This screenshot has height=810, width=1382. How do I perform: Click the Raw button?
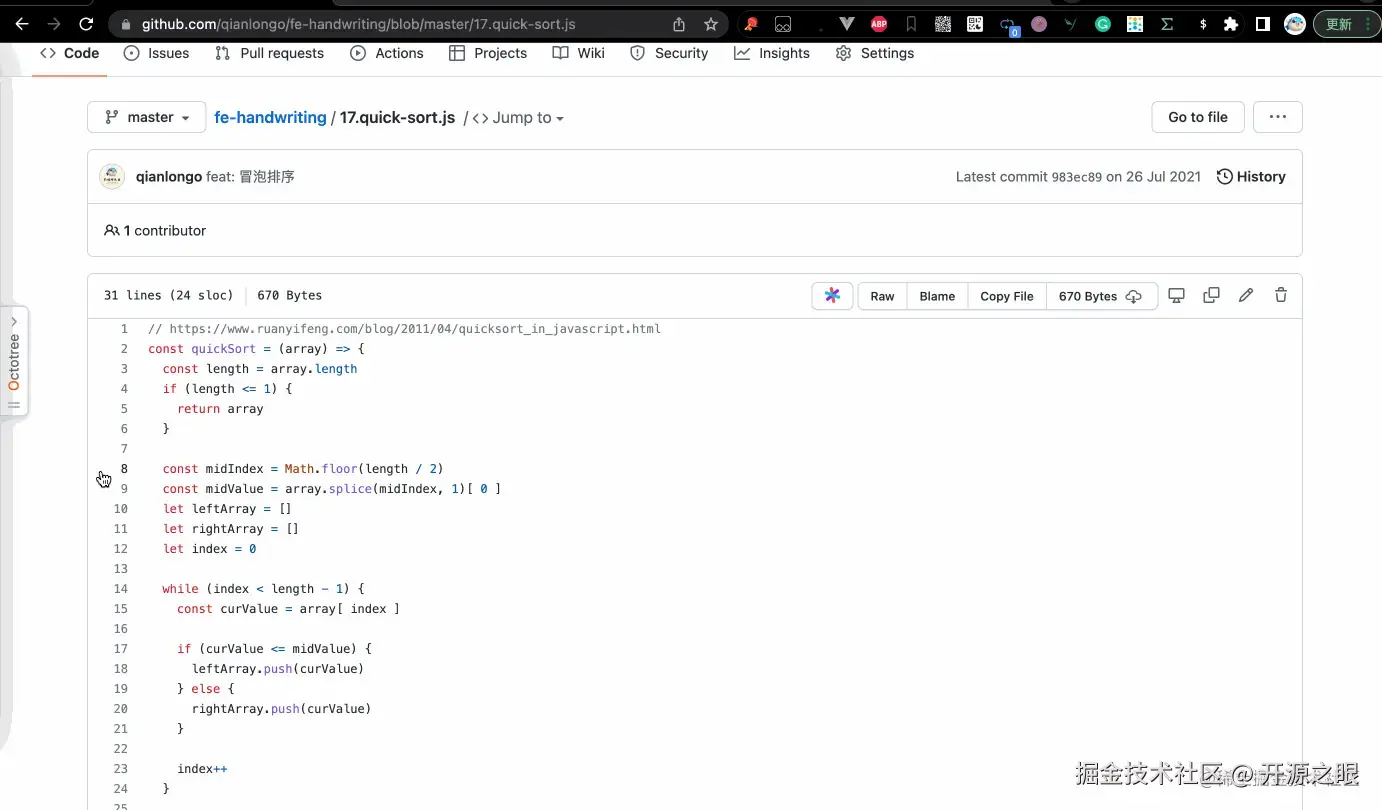tap(882, 296)
